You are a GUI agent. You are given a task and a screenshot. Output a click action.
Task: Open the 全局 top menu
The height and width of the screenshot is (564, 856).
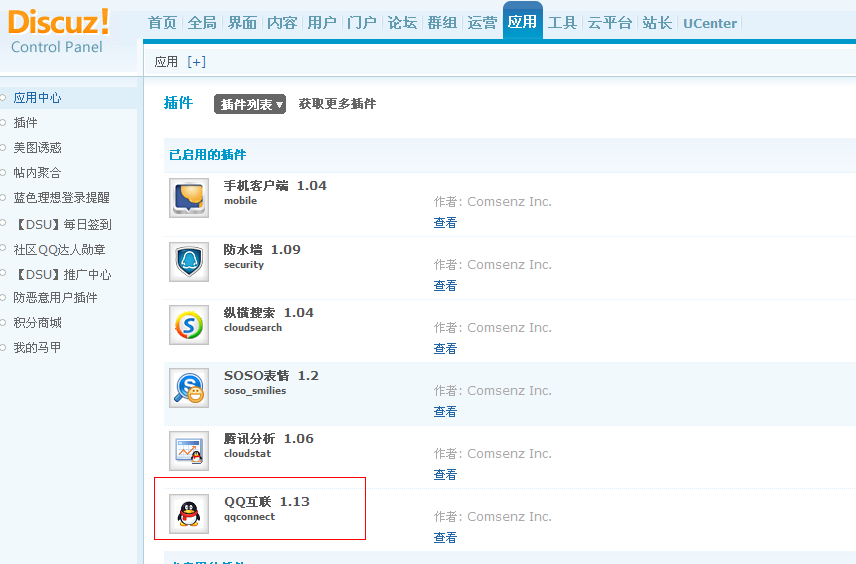pyautogui.click(x=202, y=23)
